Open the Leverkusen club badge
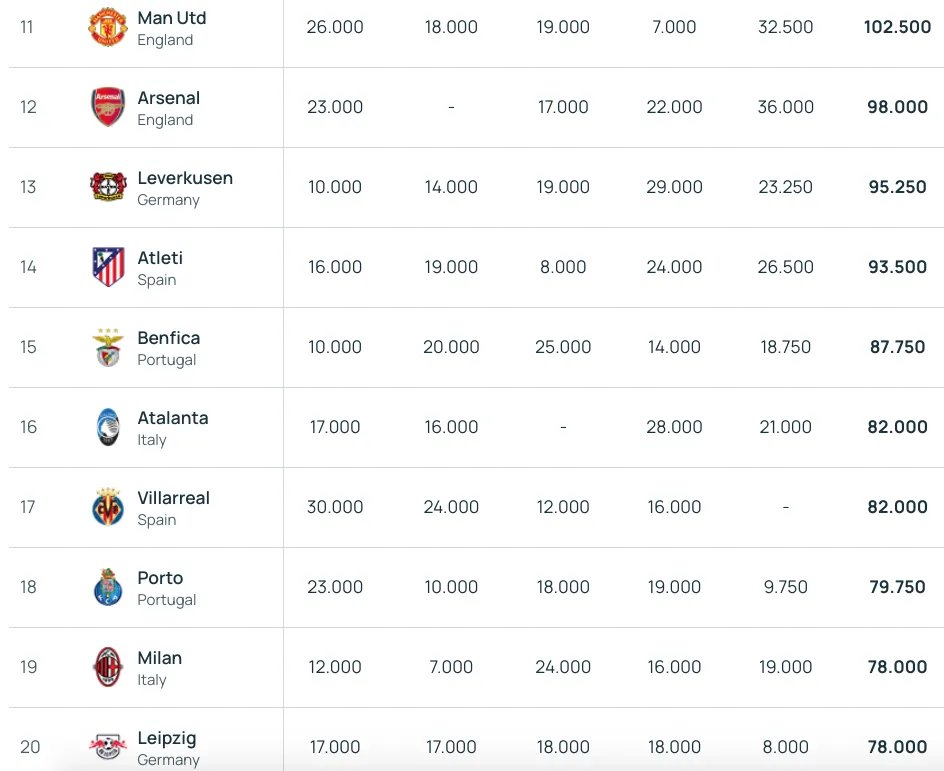944x771 pixels. click(108, 187)
